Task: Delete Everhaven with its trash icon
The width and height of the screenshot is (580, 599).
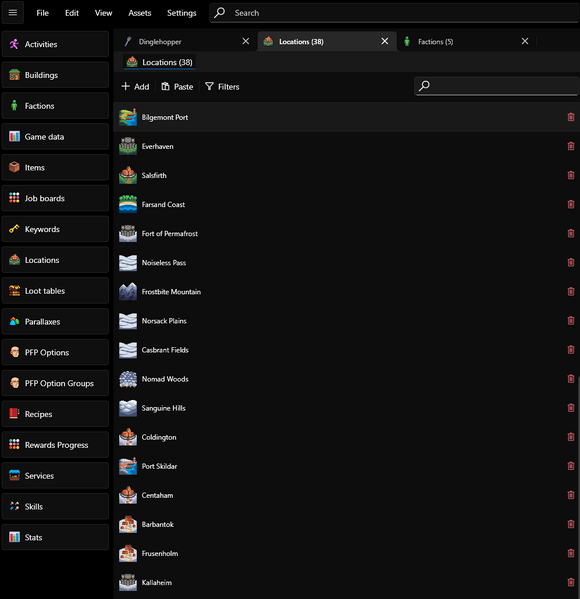Action: [571, 146]
